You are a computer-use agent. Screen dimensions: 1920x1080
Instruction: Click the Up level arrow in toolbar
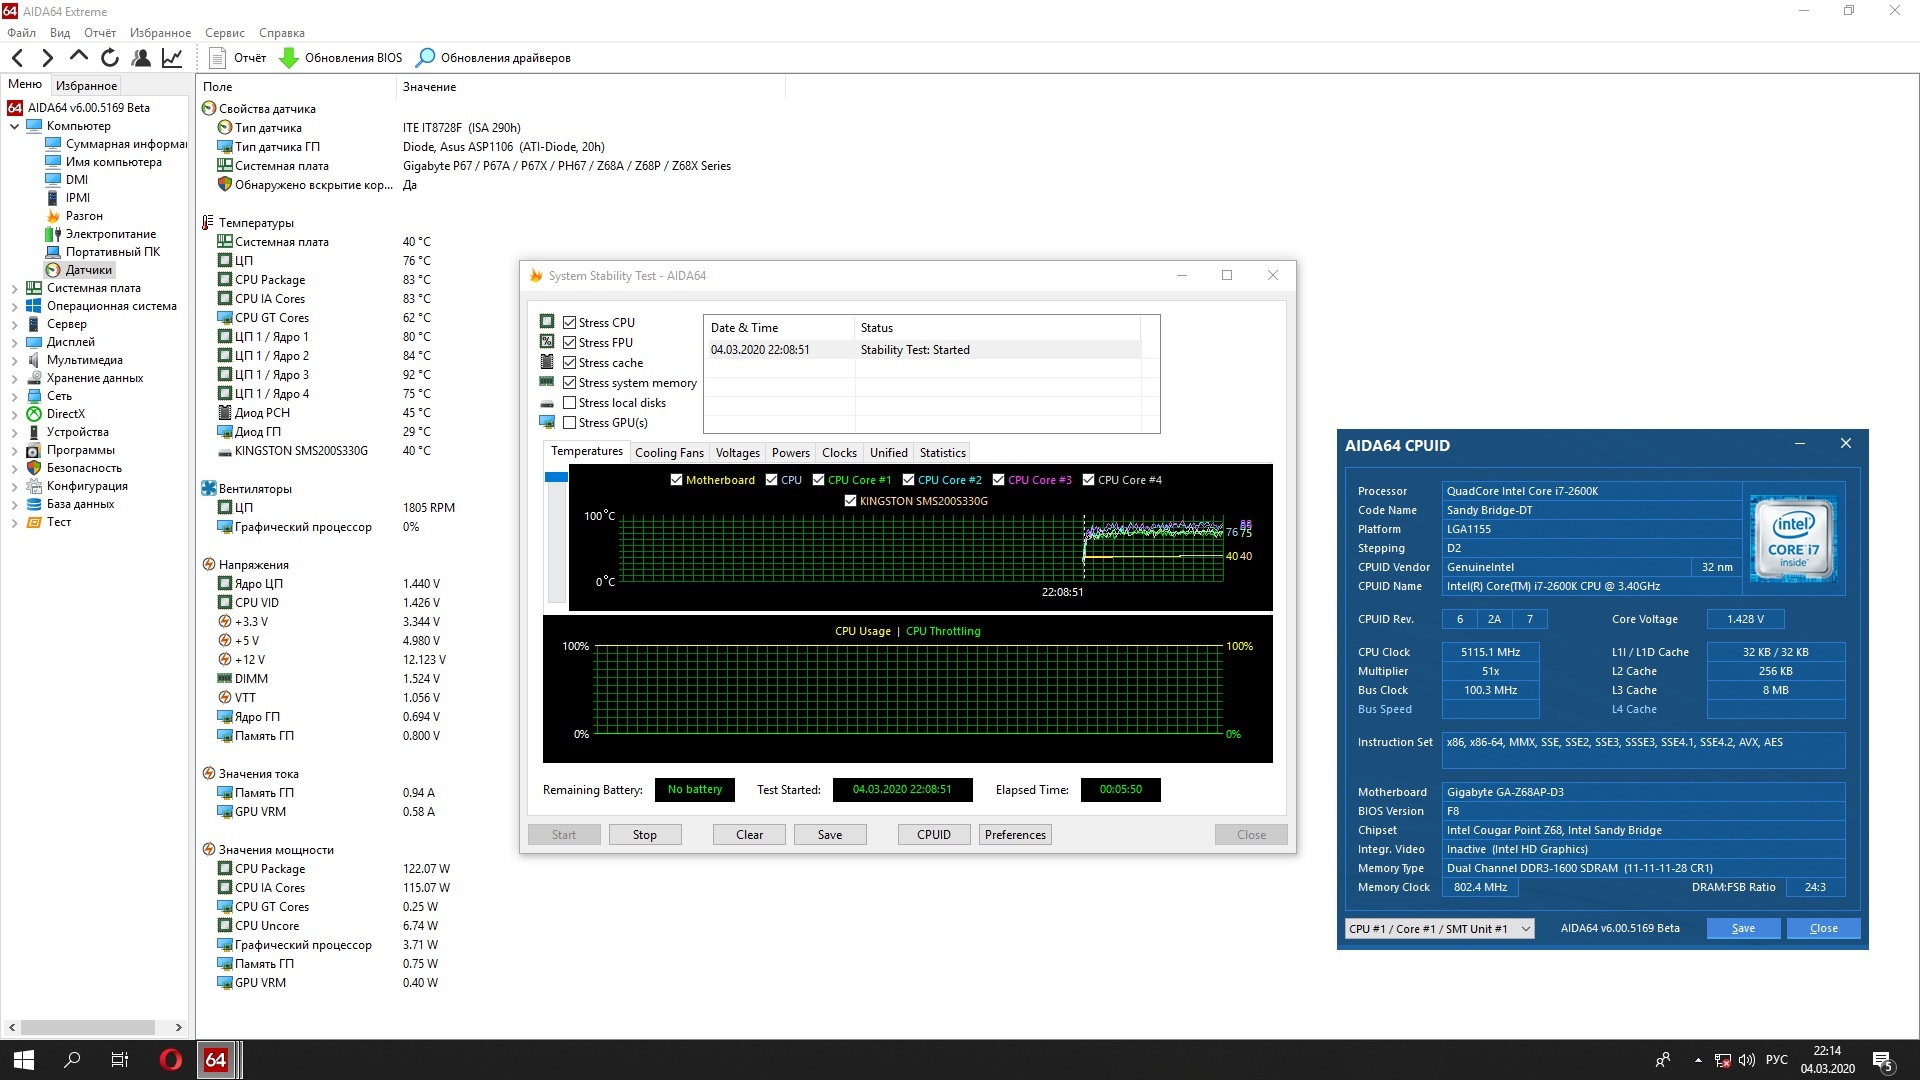point(79,57)
